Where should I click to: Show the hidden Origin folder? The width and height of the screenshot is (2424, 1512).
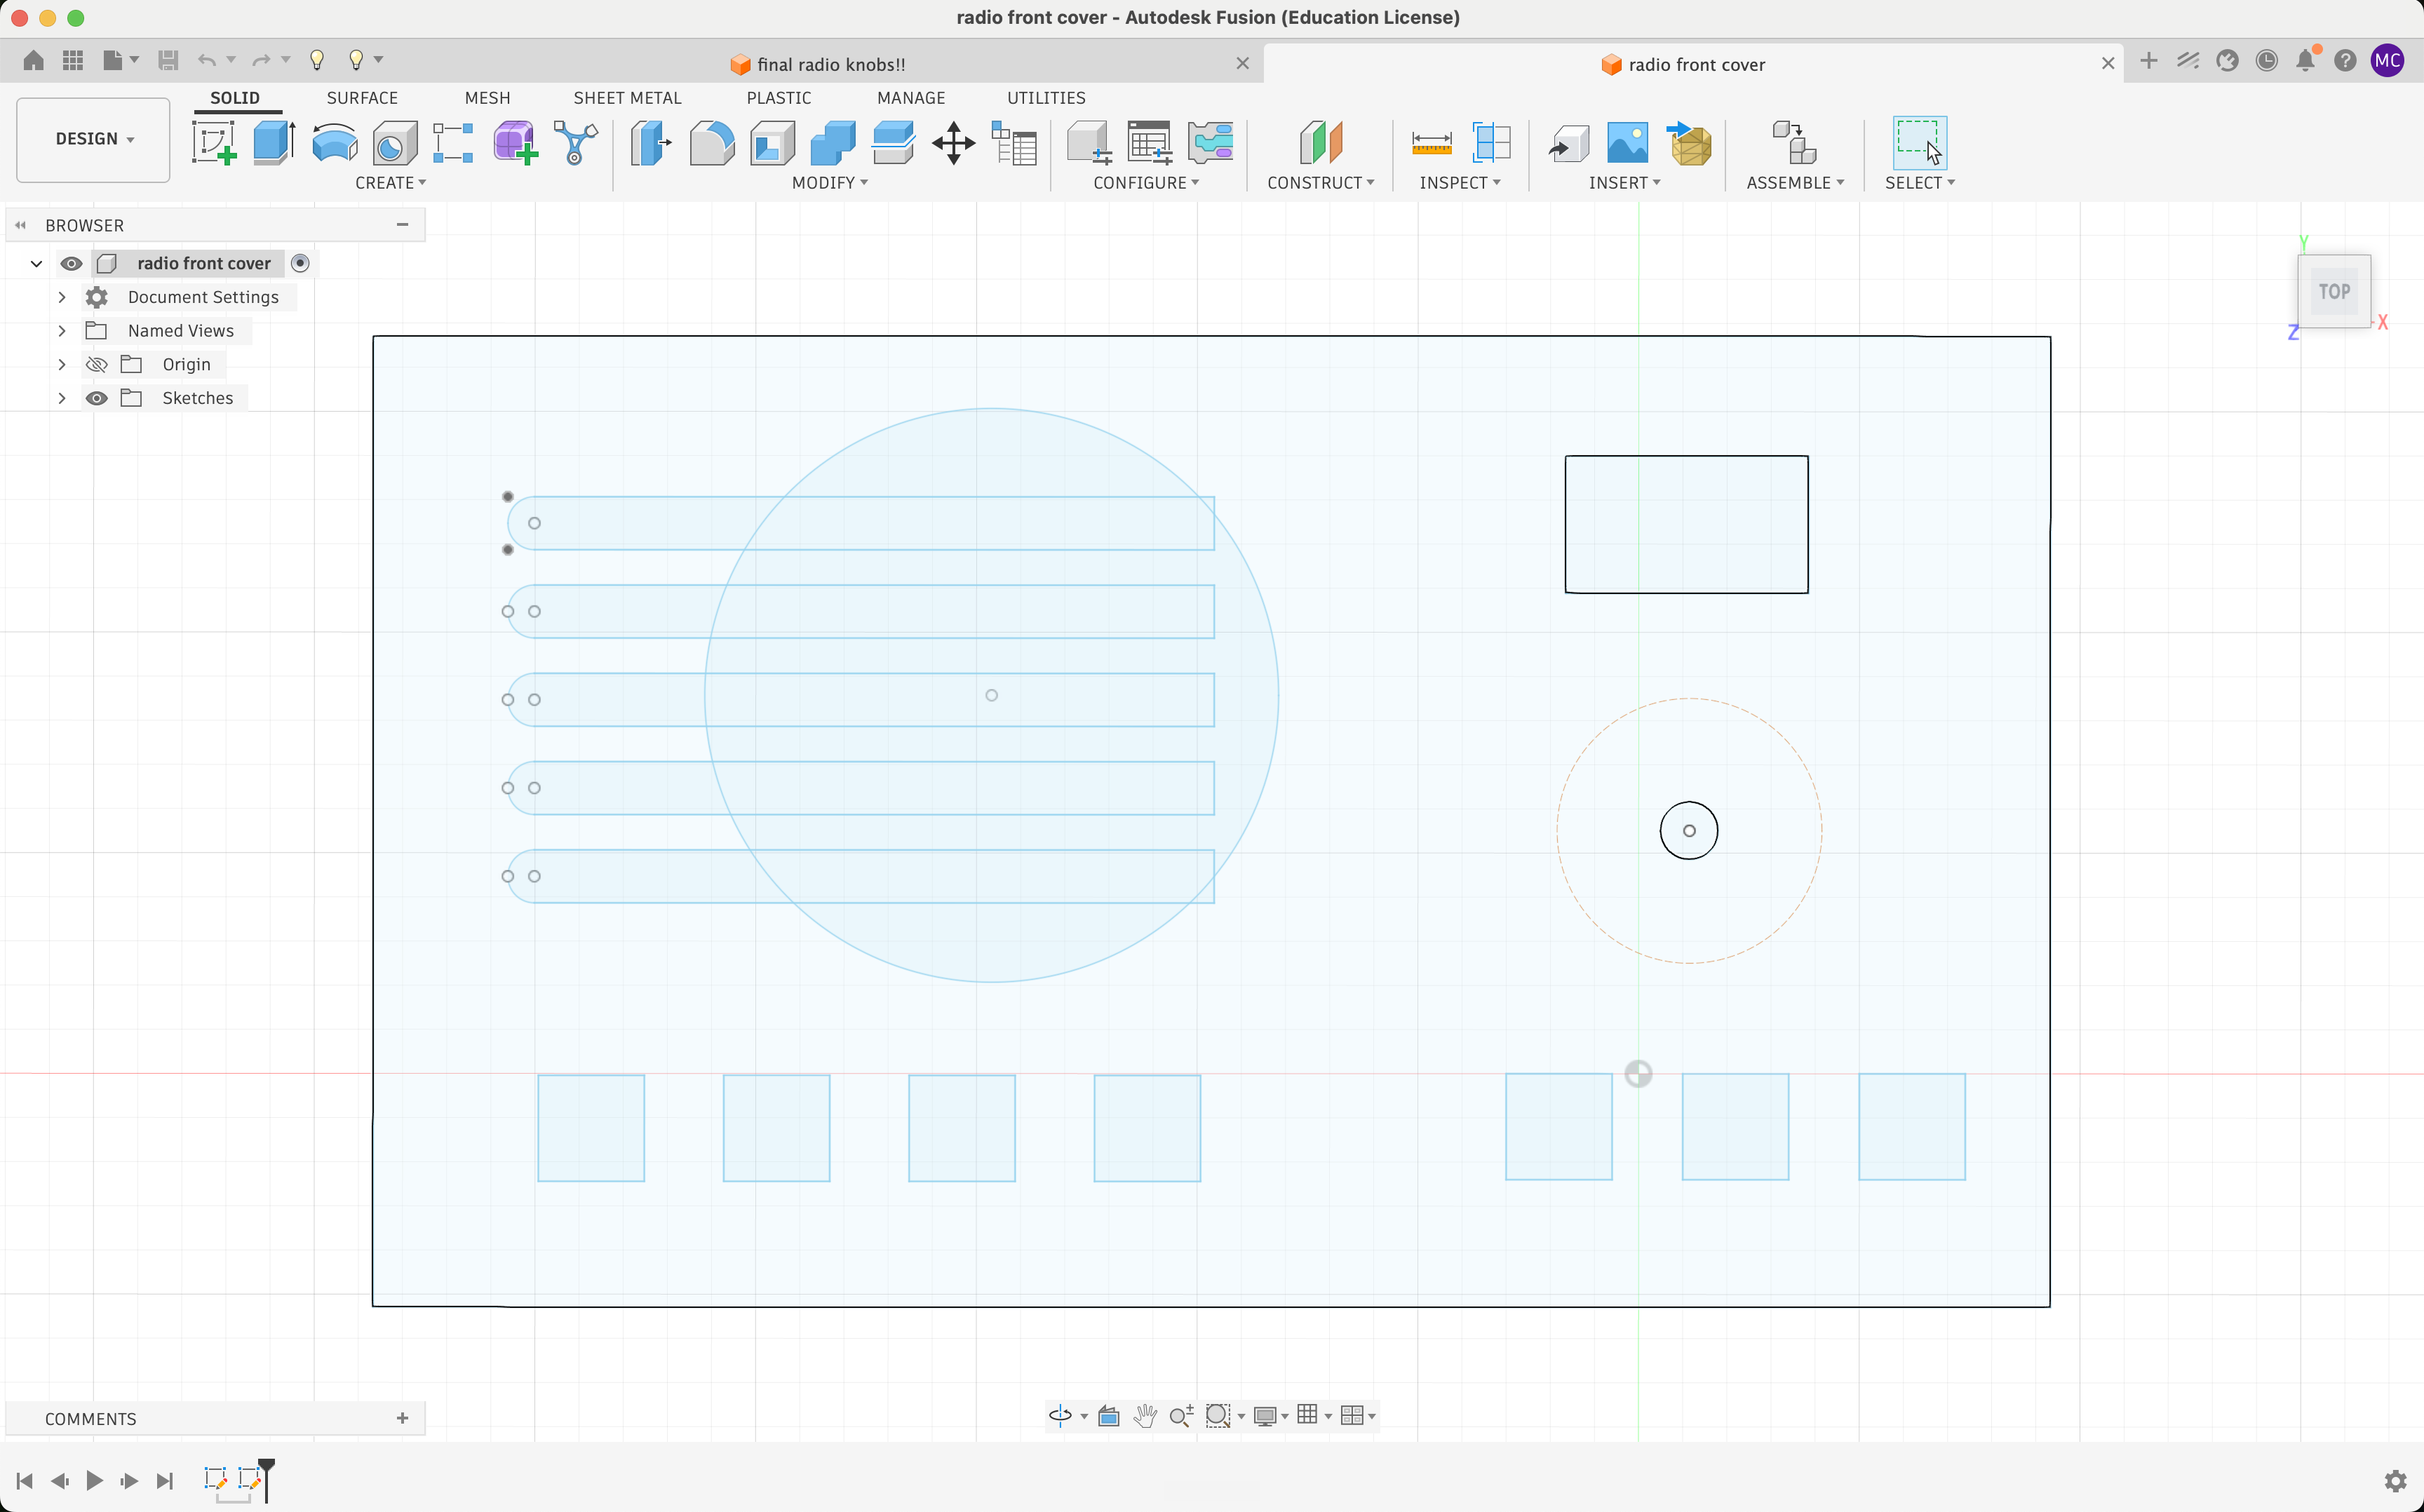point(96,364)
